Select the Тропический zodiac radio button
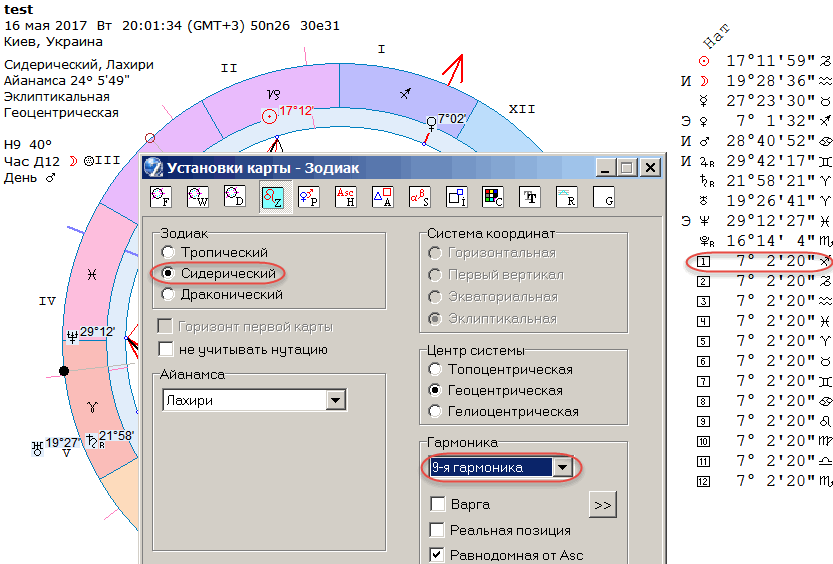 pos(168,252)
